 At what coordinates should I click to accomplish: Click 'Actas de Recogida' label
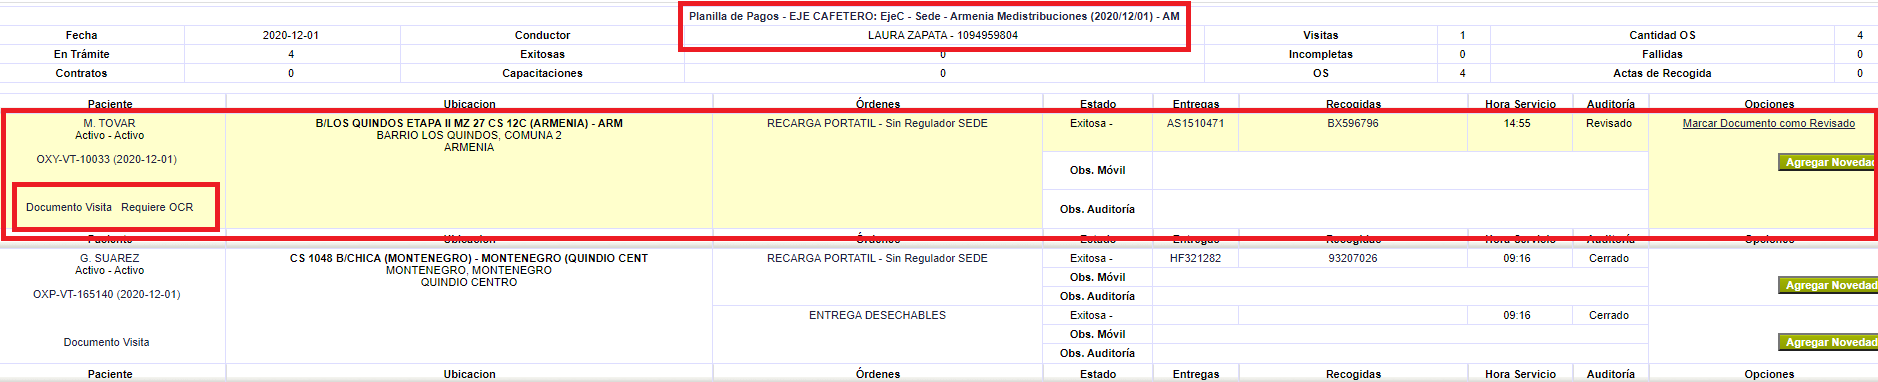click(1662, 73)
